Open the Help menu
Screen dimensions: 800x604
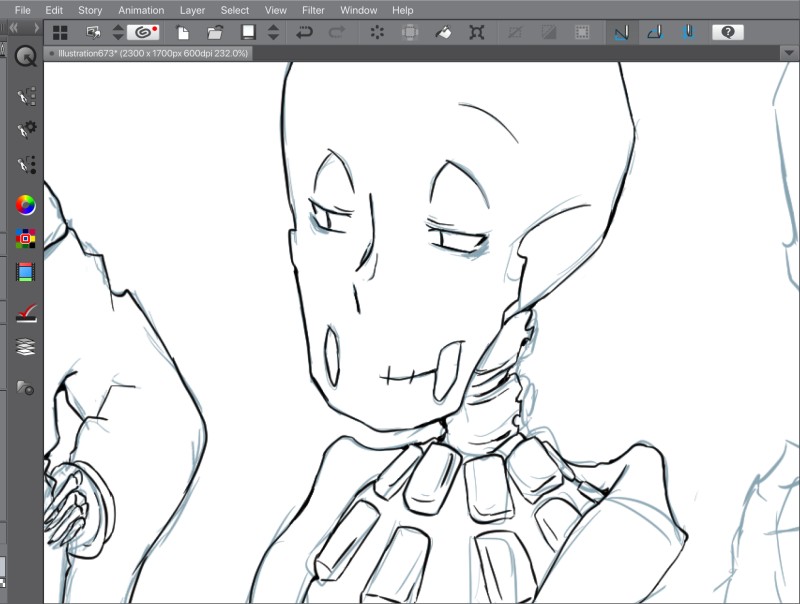pos(403,10)
